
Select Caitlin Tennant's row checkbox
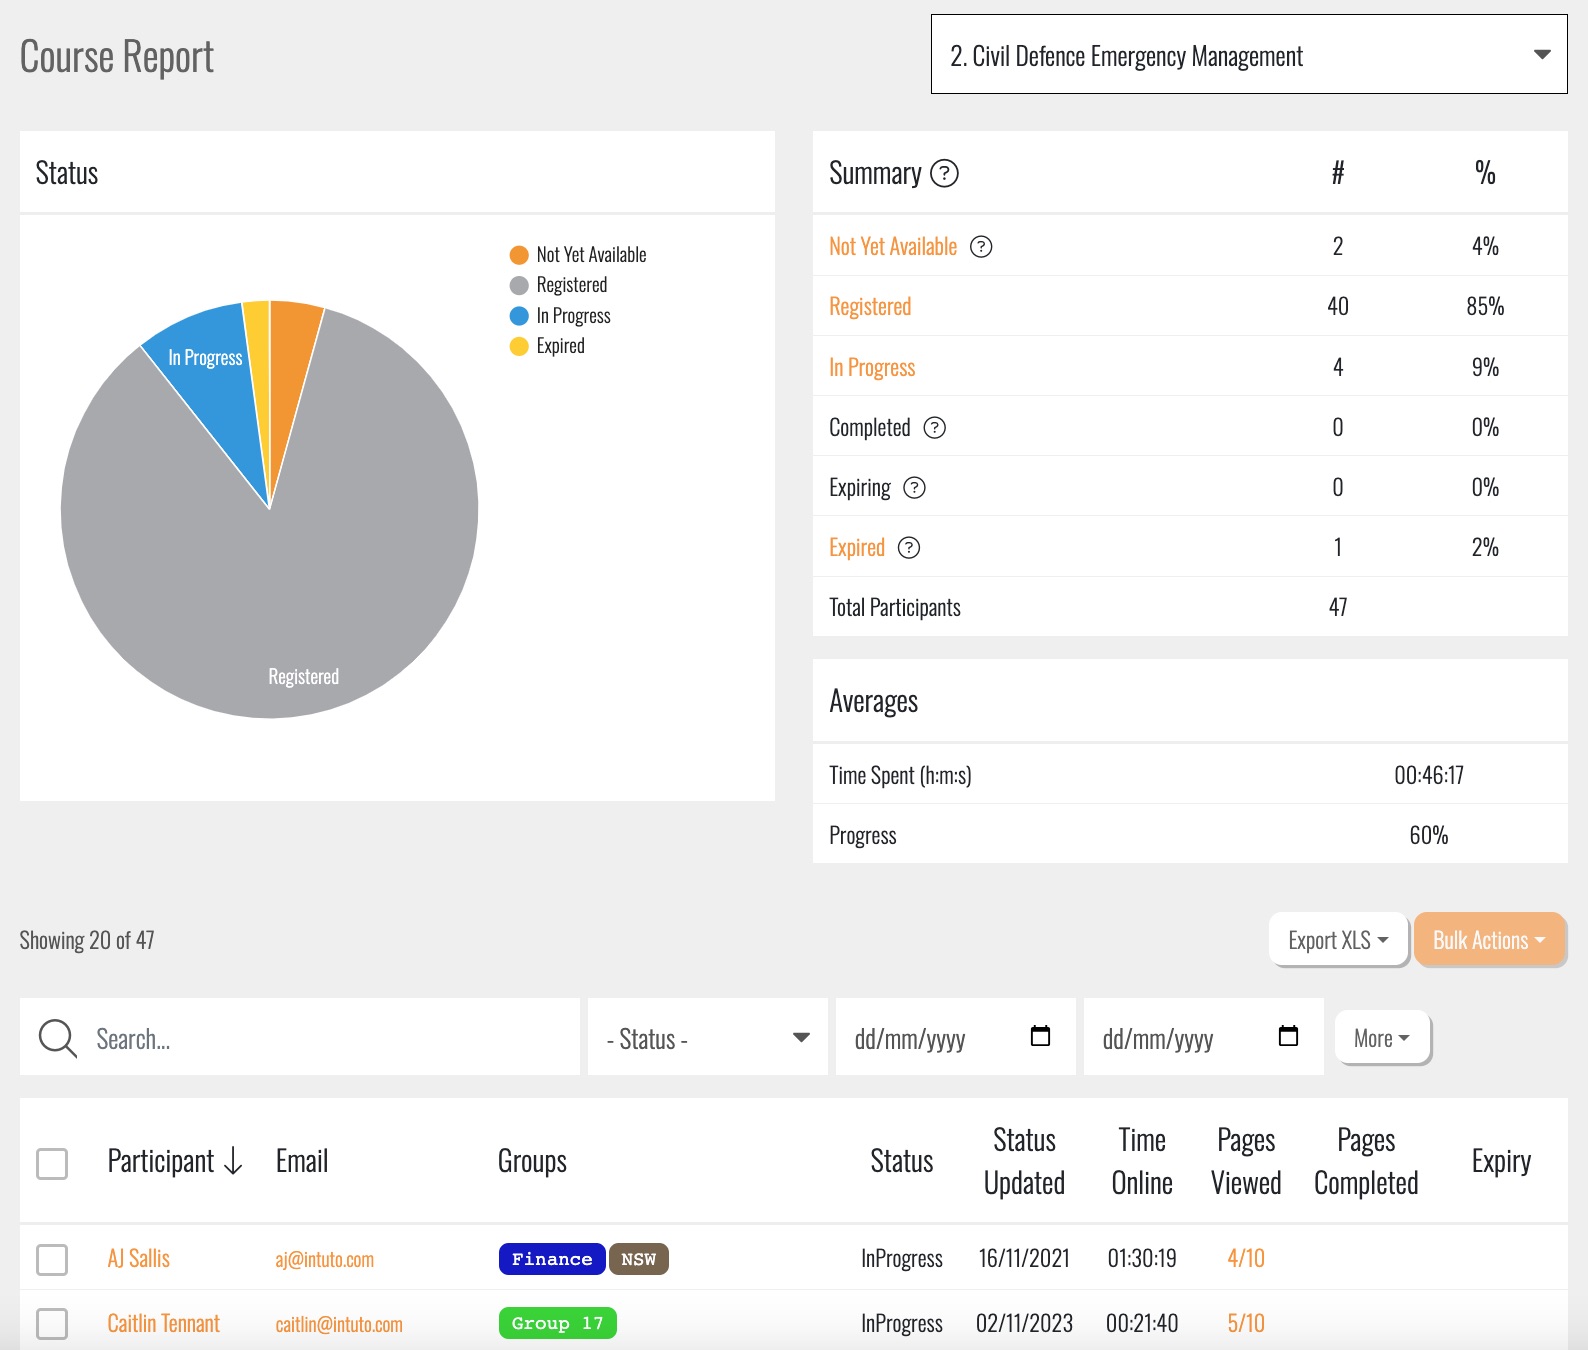[x=52, y=1323]
